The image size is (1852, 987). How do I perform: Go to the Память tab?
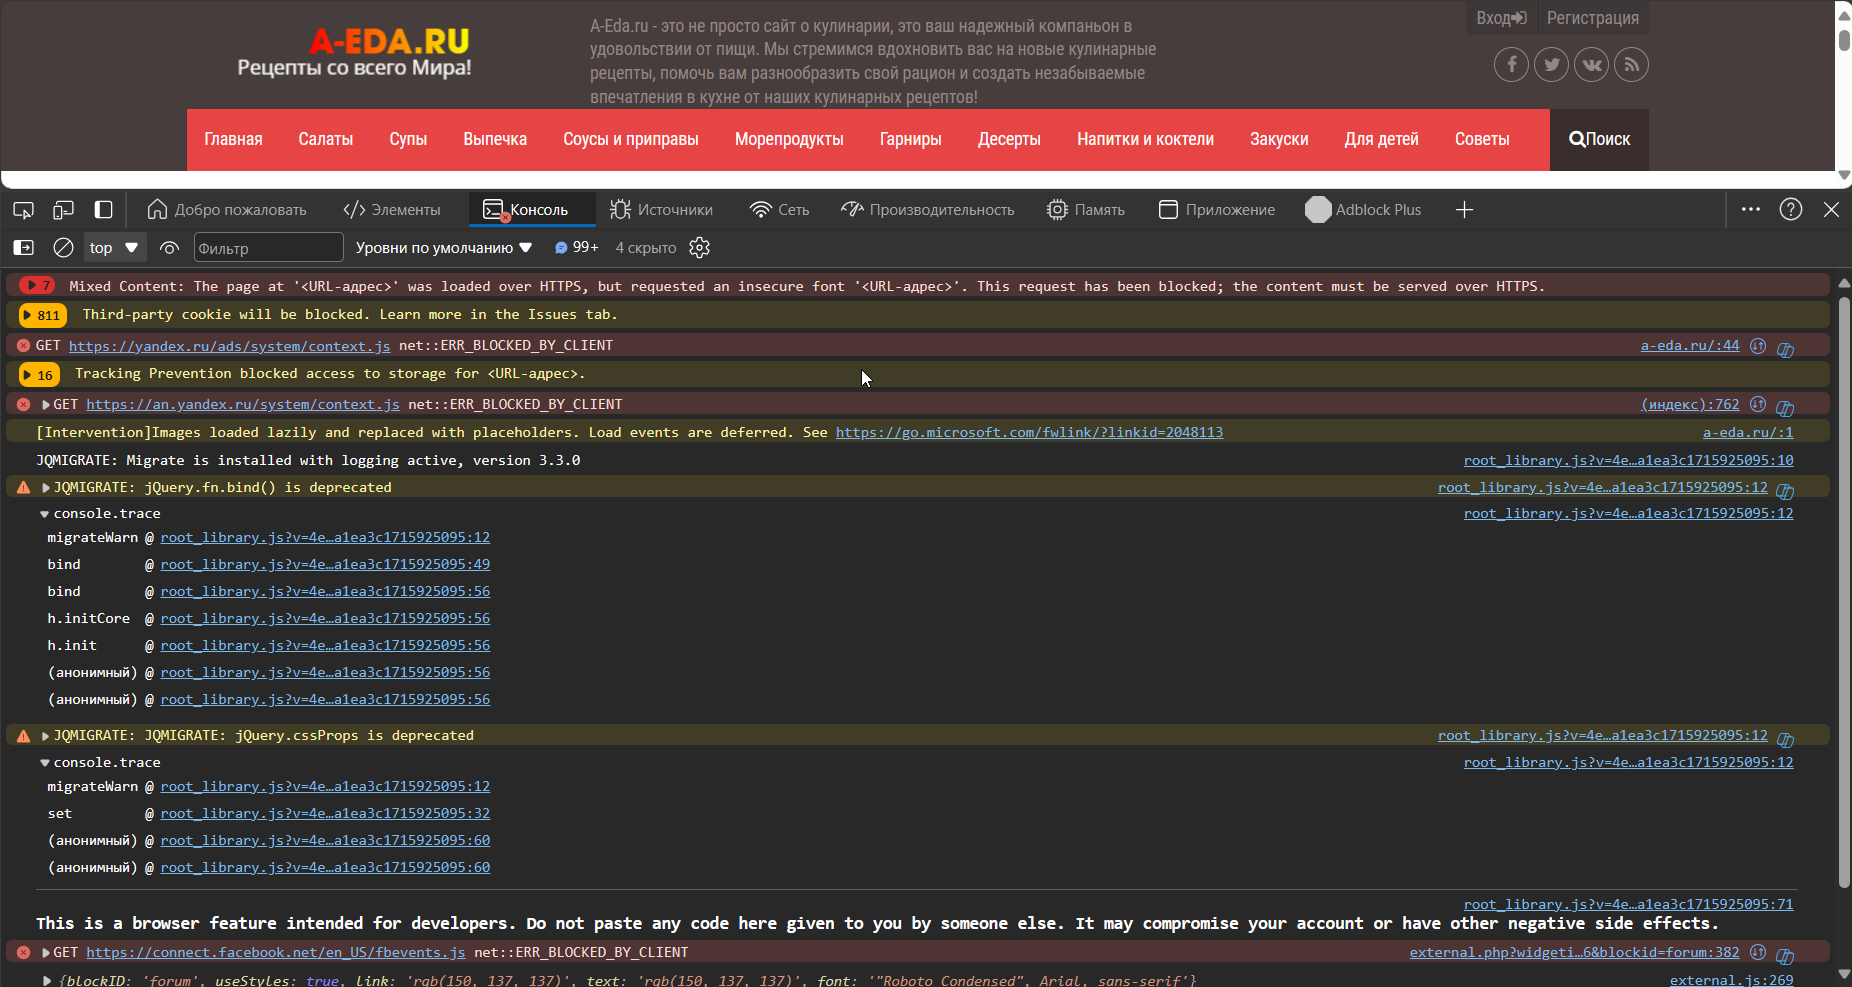click(x=1085, y=210)
